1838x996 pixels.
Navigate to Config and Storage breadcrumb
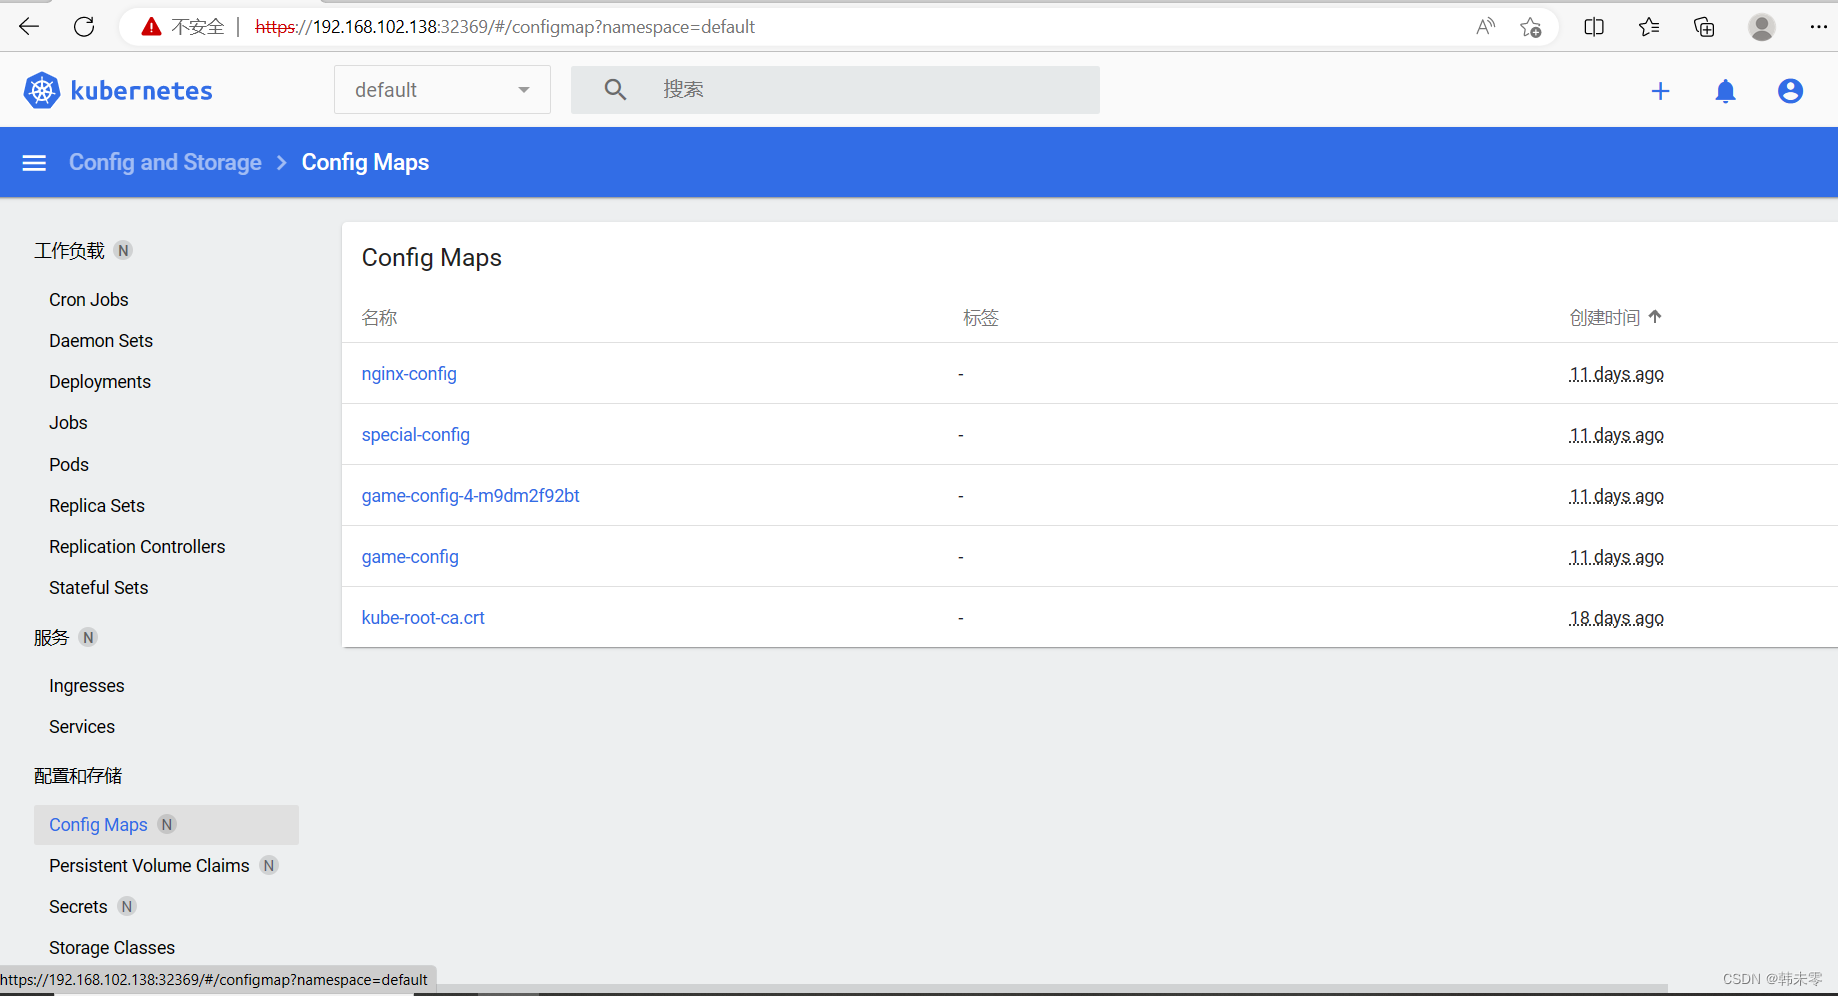point(164,162)
